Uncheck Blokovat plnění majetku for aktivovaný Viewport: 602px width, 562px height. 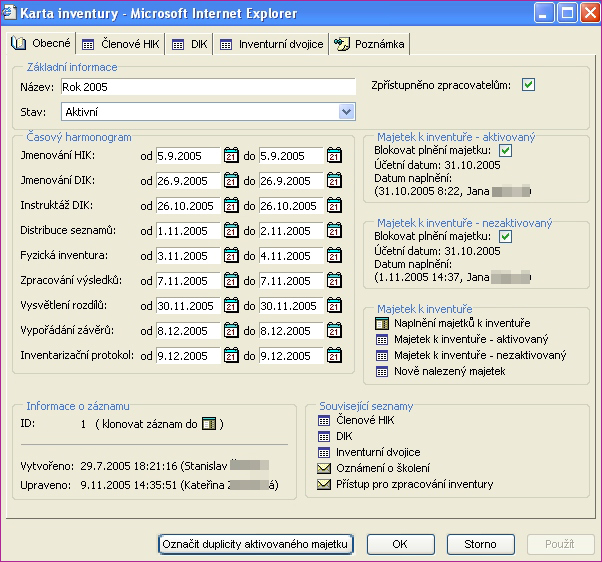[x=505, y=151]
